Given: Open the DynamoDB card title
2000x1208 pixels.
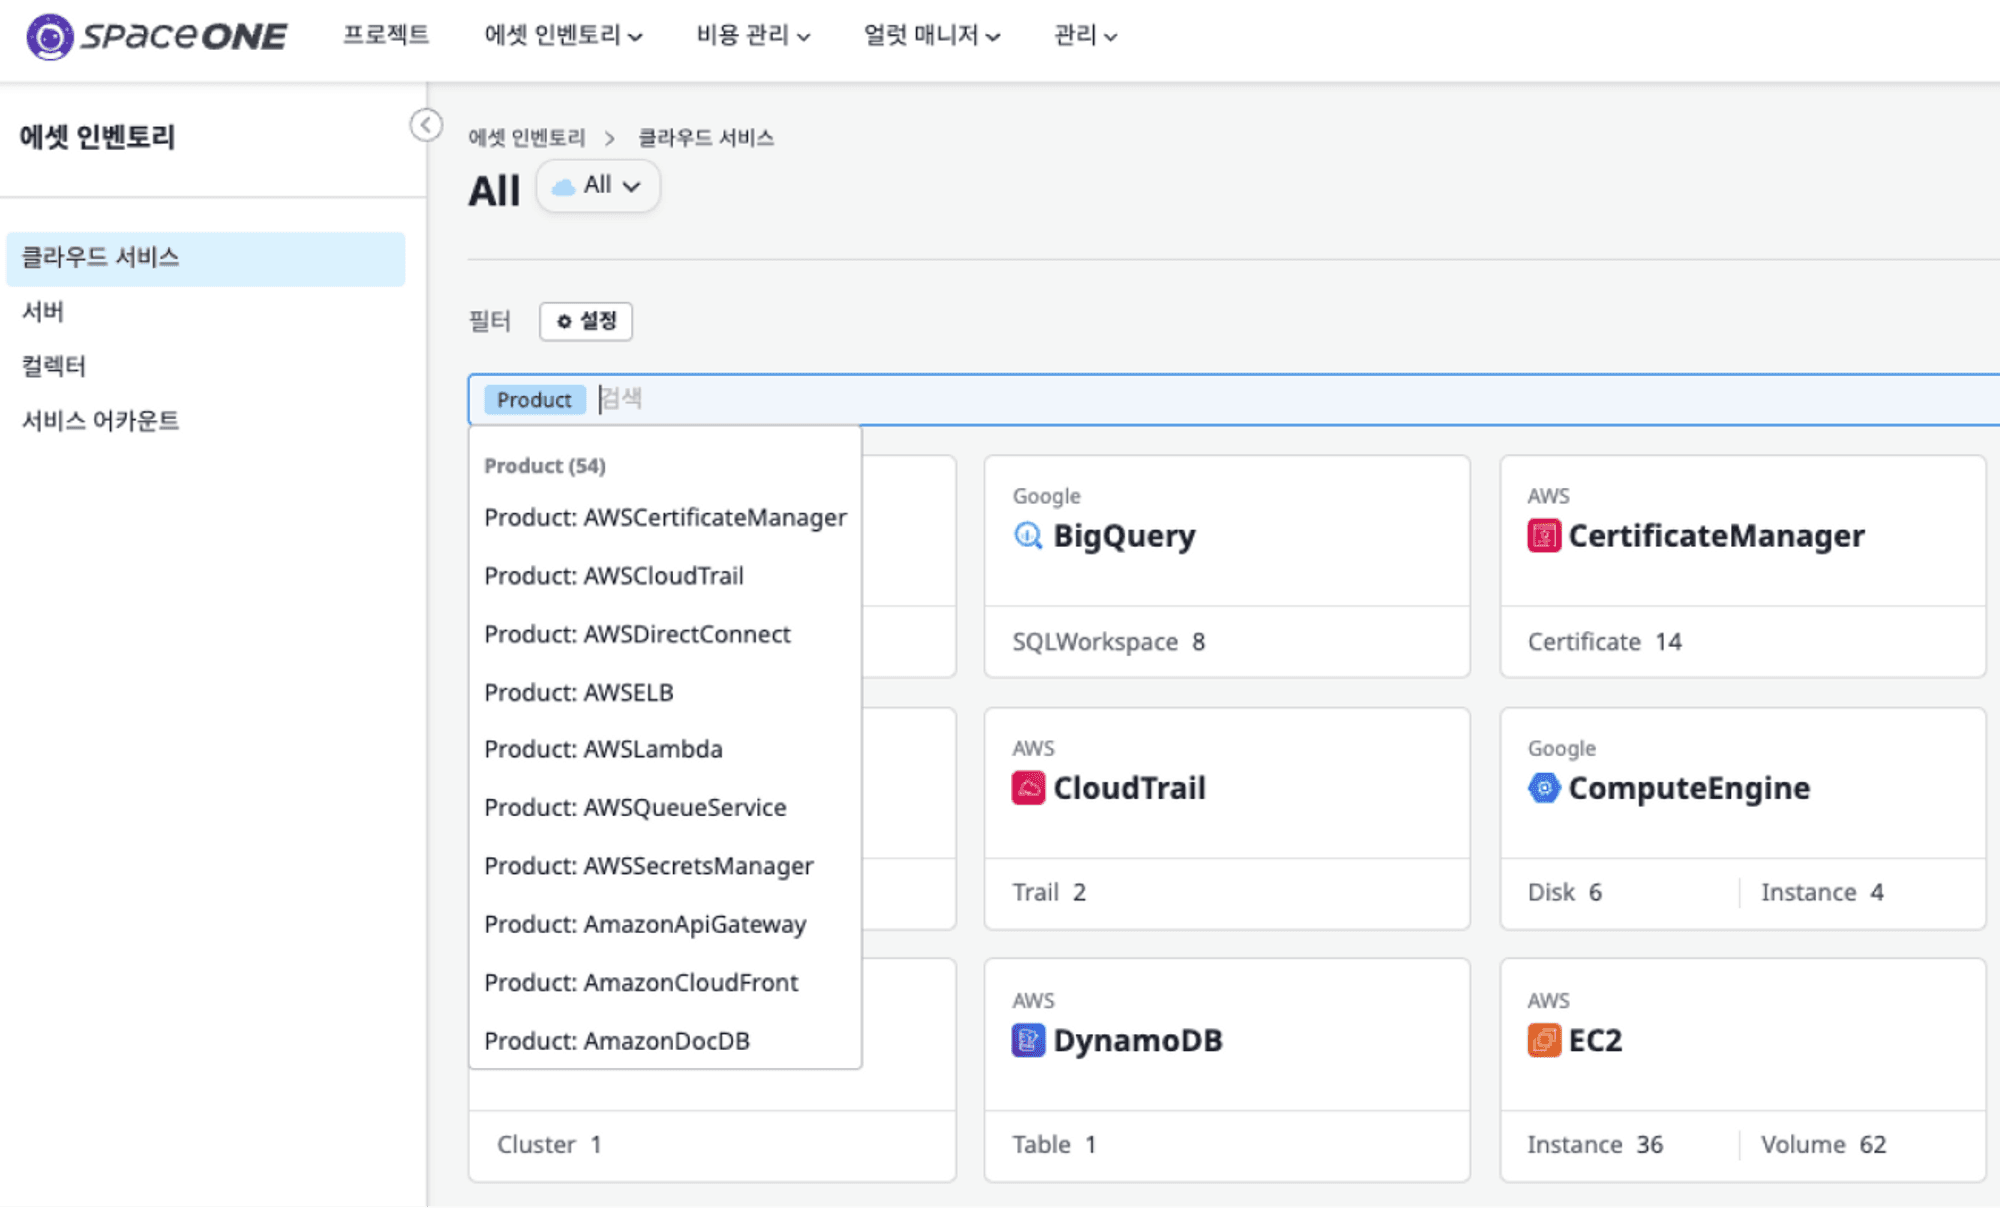Looking at the screenshot, I should 1138,1040.
